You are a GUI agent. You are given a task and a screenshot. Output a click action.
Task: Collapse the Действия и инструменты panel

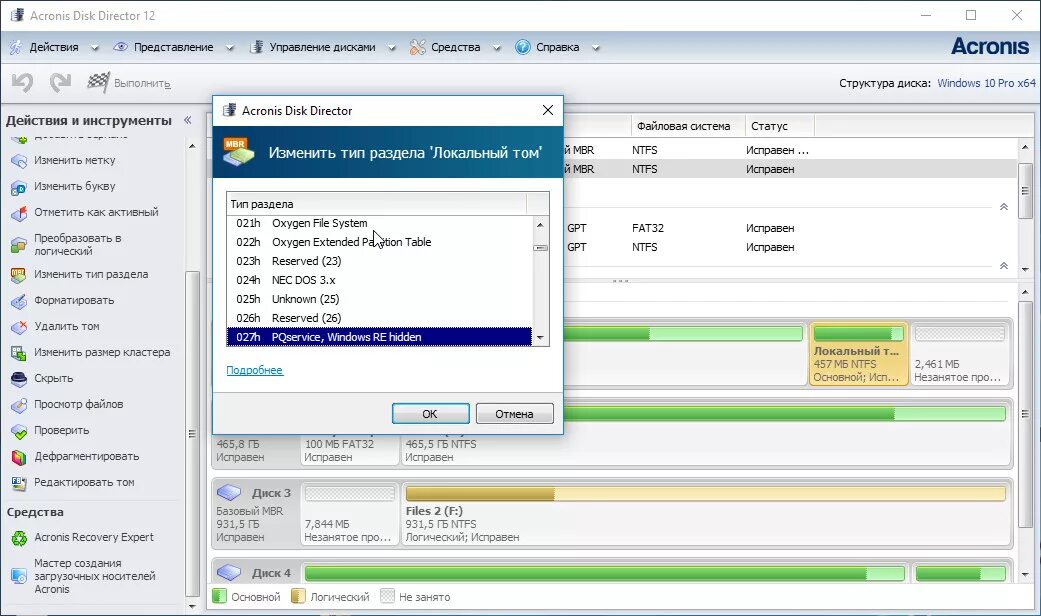tap(188, 120)
